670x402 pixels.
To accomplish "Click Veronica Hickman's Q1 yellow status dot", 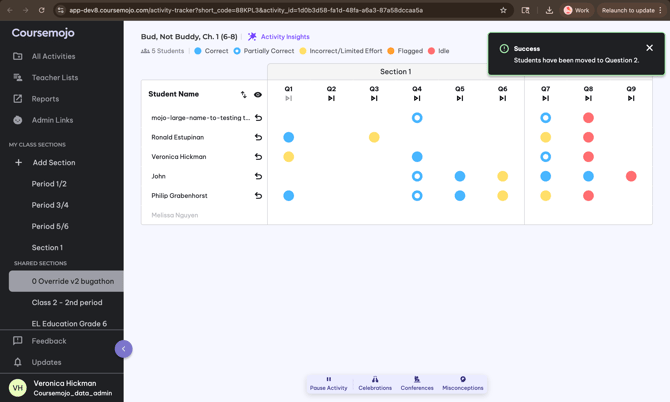I will coord(289,157).
